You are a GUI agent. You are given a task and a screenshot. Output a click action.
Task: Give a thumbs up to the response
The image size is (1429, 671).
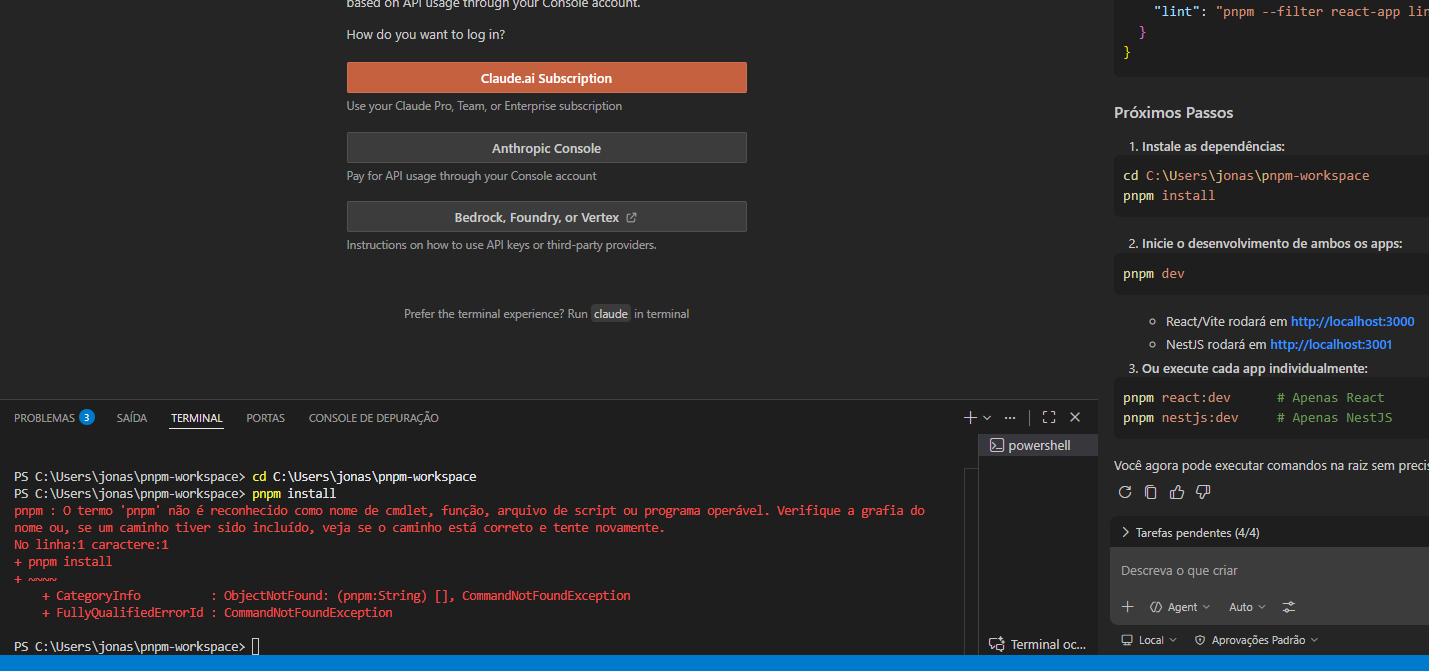point(1177,492)
